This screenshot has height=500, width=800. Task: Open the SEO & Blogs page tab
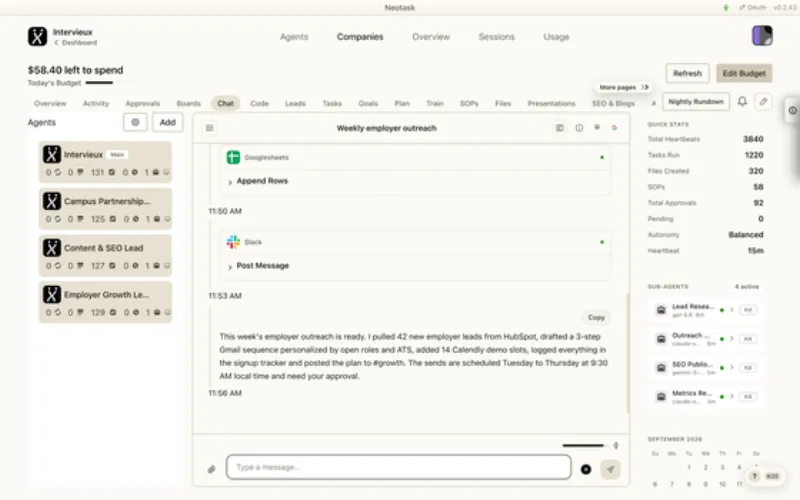(613, 104)
